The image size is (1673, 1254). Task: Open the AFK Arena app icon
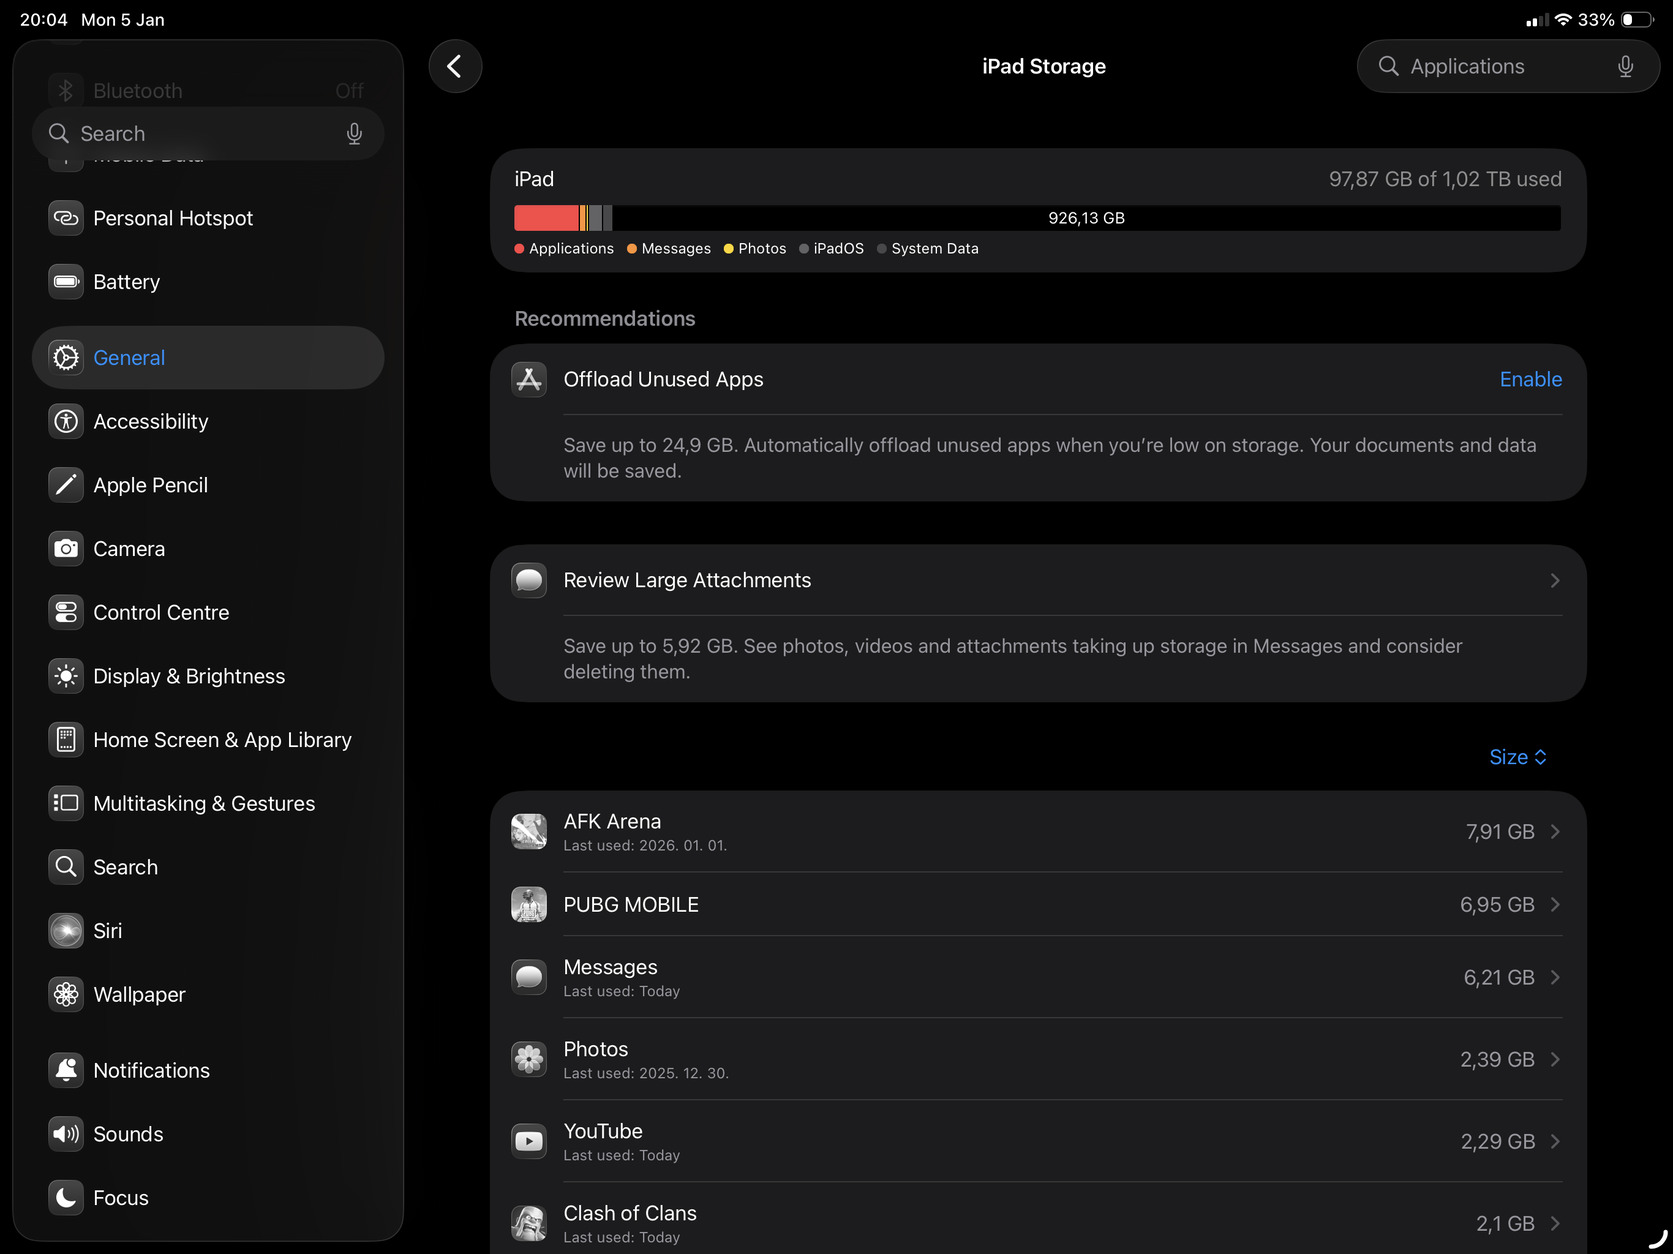coord(529,832)
